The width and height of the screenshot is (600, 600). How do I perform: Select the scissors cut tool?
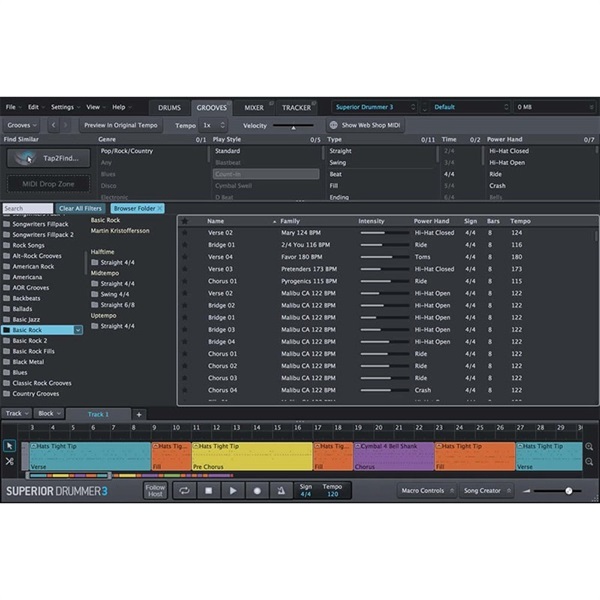tap(10, 461)
